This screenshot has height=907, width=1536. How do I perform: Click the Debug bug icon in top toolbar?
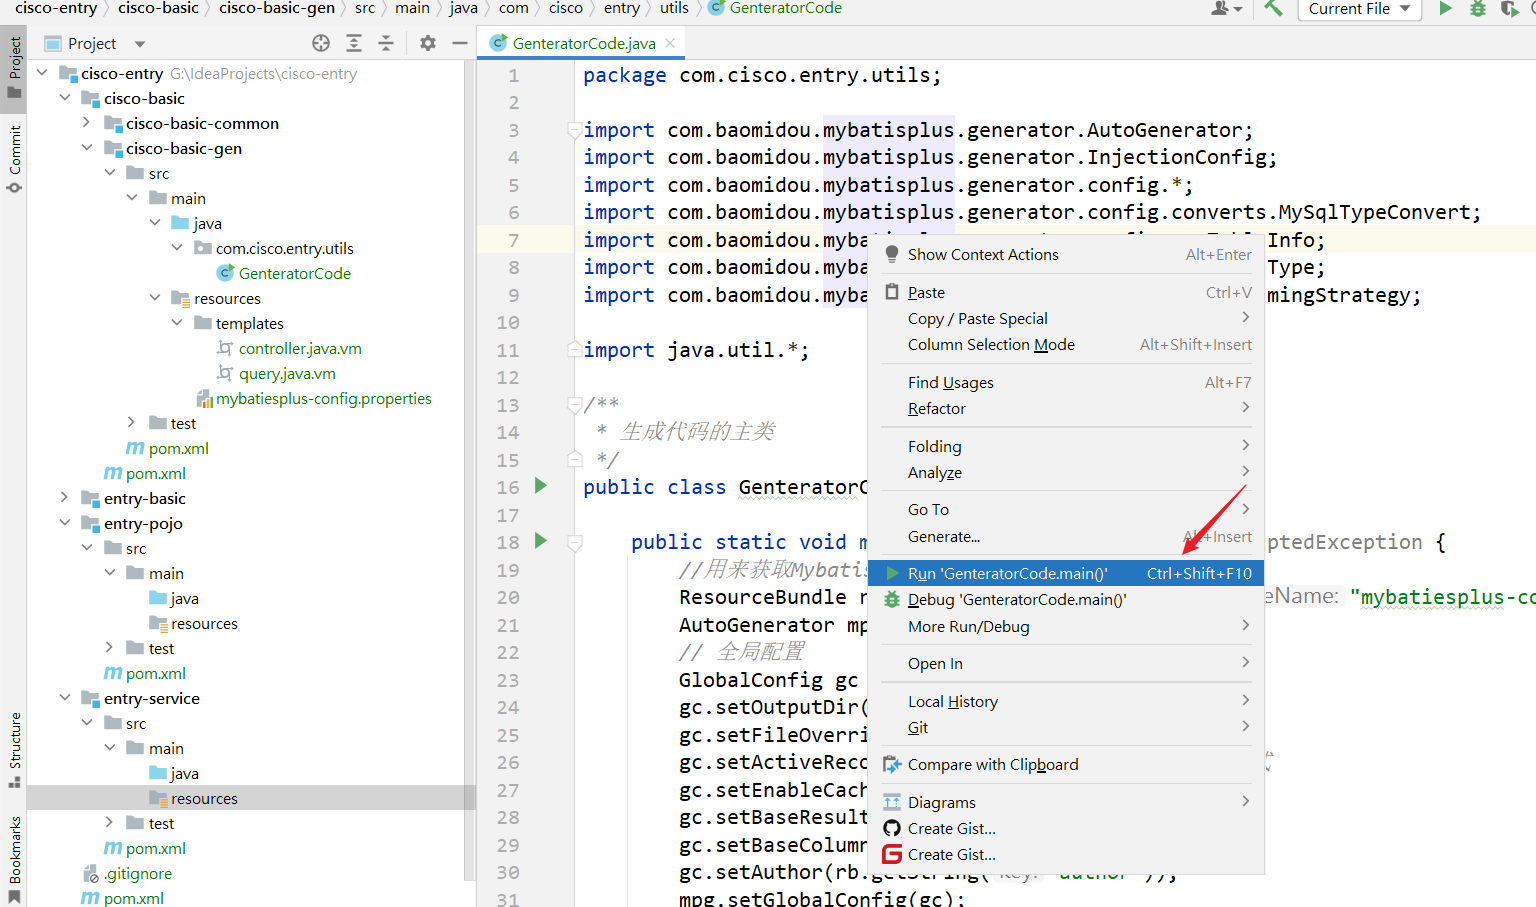[x=1477, y=8]
